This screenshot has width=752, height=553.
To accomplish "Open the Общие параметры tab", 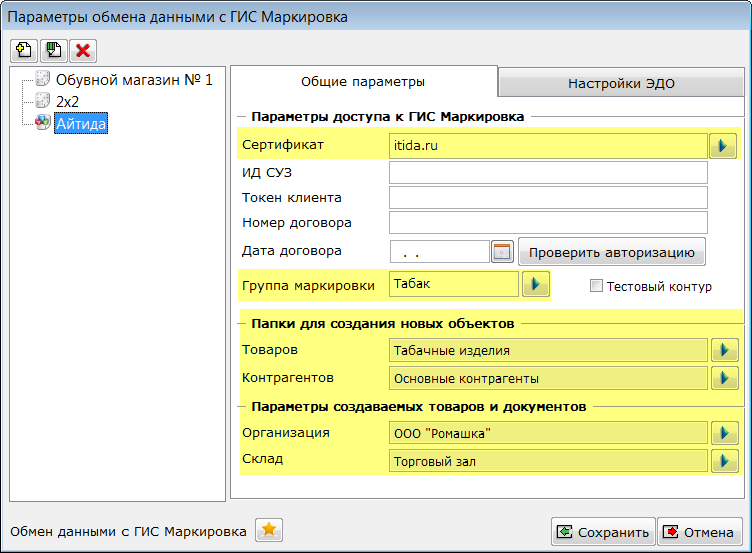I will 363,82.
